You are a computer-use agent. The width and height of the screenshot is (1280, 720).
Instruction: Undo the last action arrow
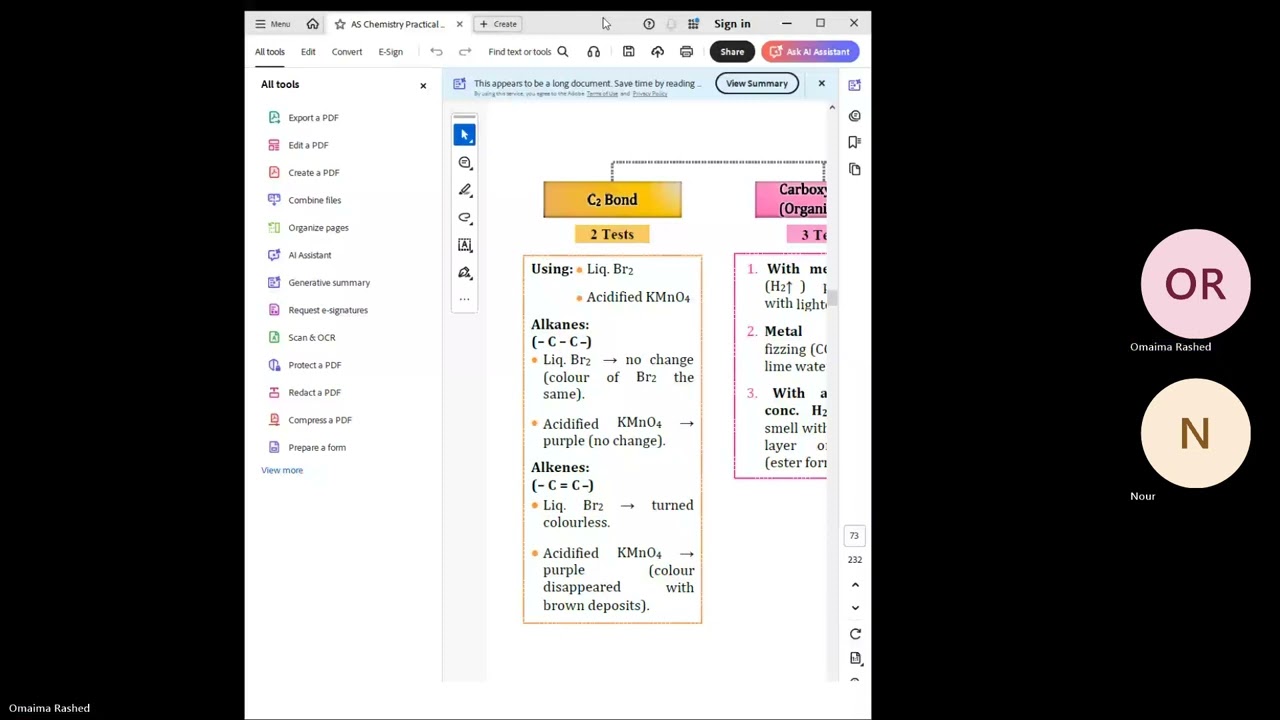click(436, 52)
